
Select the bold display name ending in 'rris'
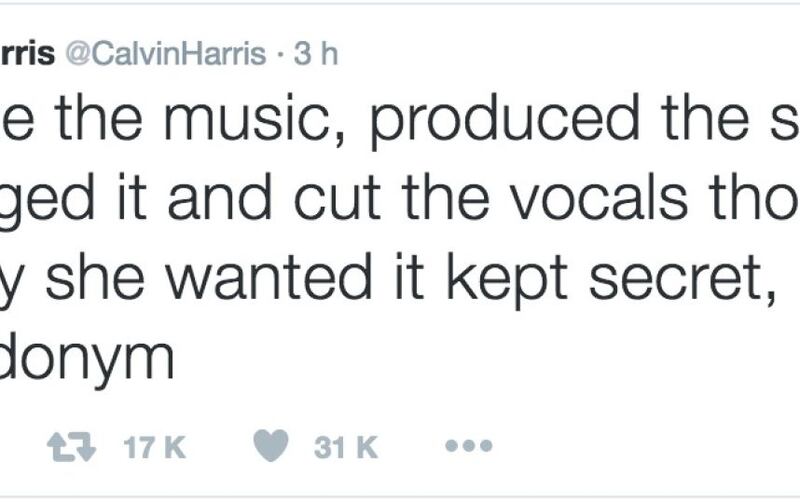27,54
